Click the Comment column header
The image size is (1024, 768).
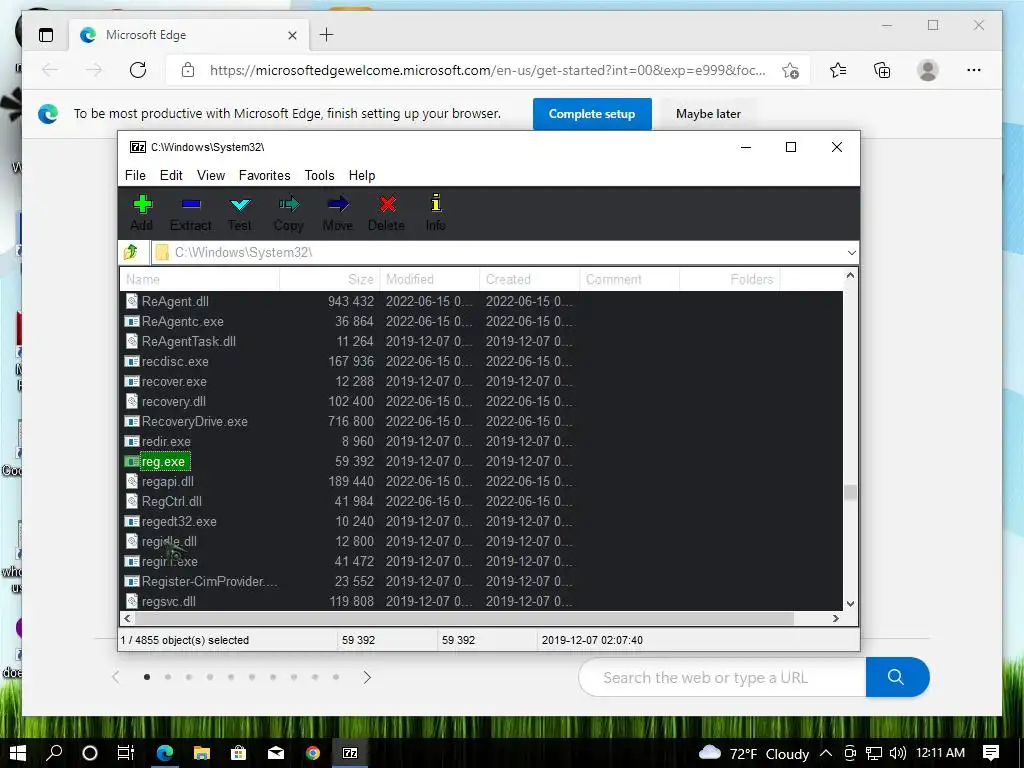click(x=630, y=280)
